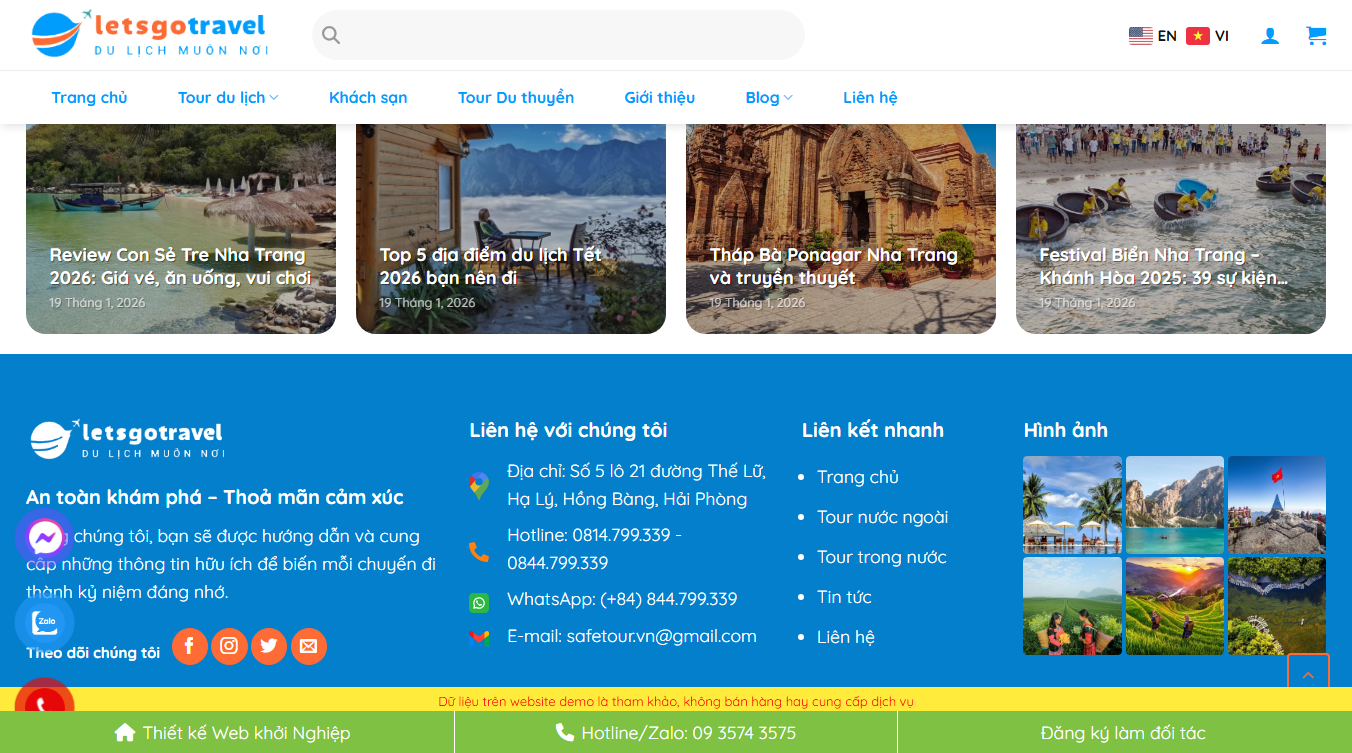Screen dimensions: 1352x753
Task: Open Facebook via the footer social icon
Action: pyautogui.click(x=190, y=646)
